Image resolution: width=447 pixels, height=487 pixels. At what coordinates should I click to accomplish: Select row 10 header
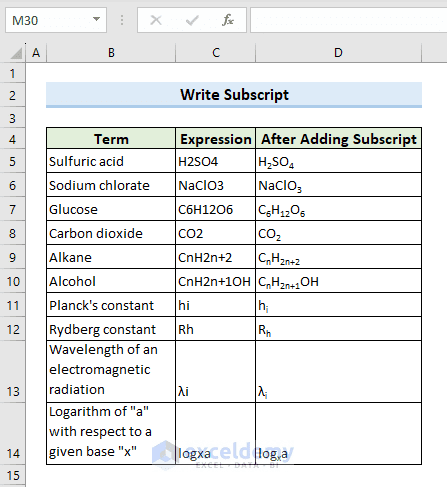[13, 281]
